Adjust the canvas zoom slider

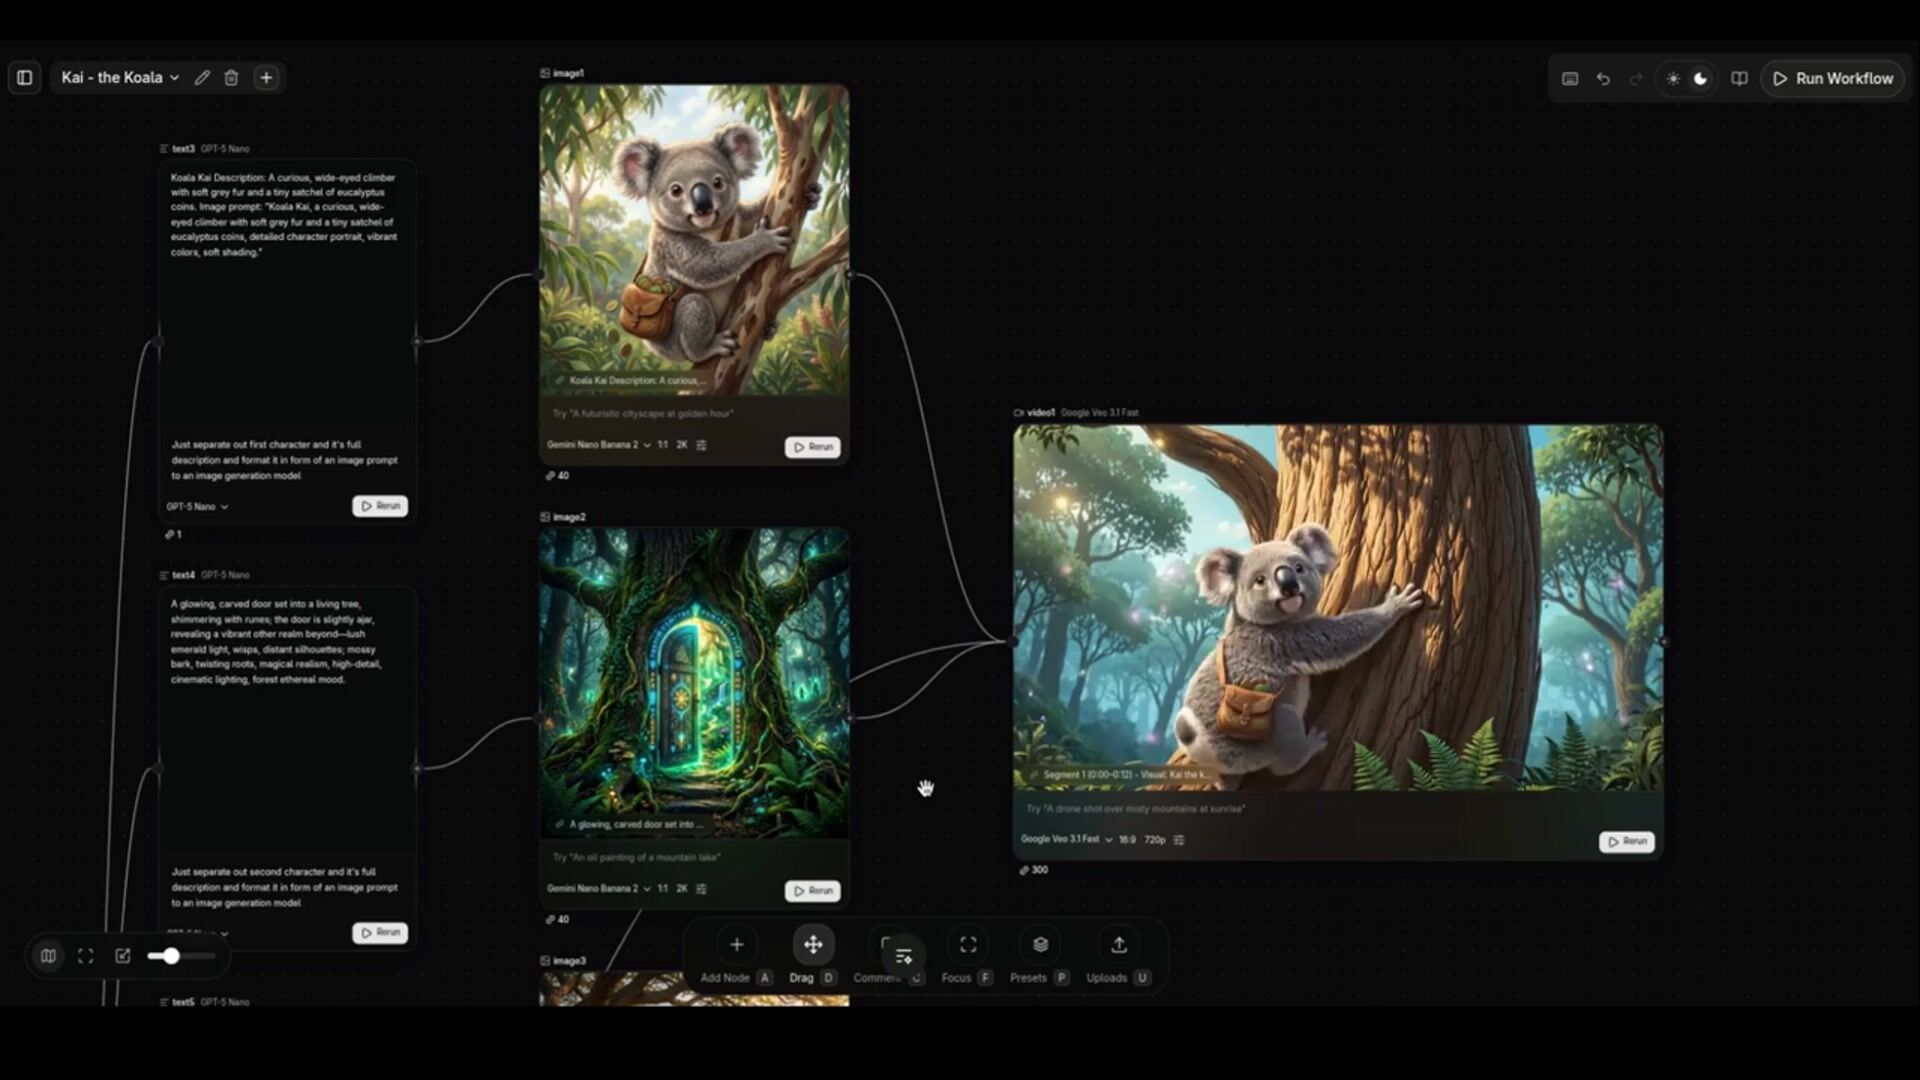click(x=180, y=956)
